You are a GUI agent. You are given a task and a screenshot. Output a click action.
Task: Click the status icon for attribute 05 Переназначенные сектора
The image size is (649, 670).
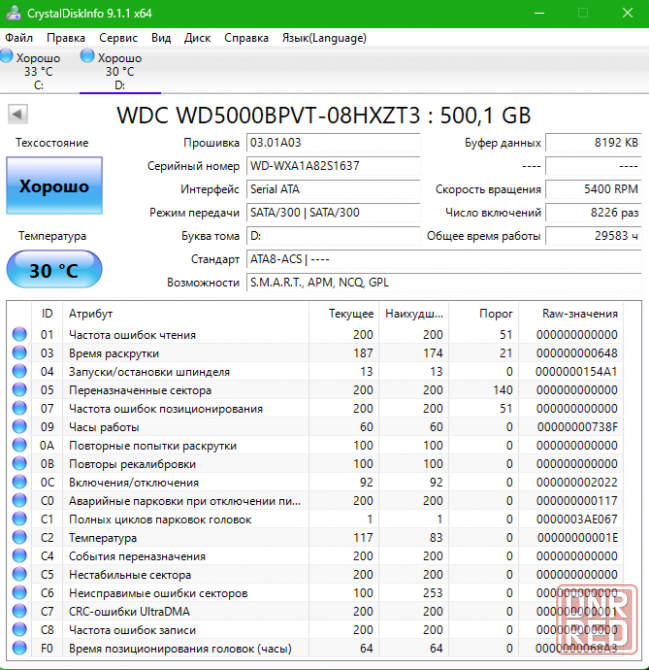coord(19,390)
